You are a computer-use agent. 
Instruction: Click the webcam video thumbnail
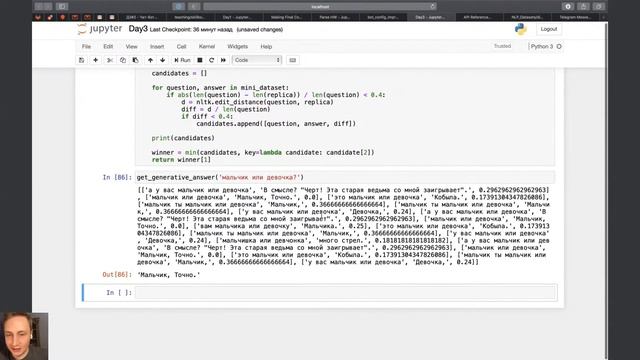pyautogui.click(x=24, y=336)
